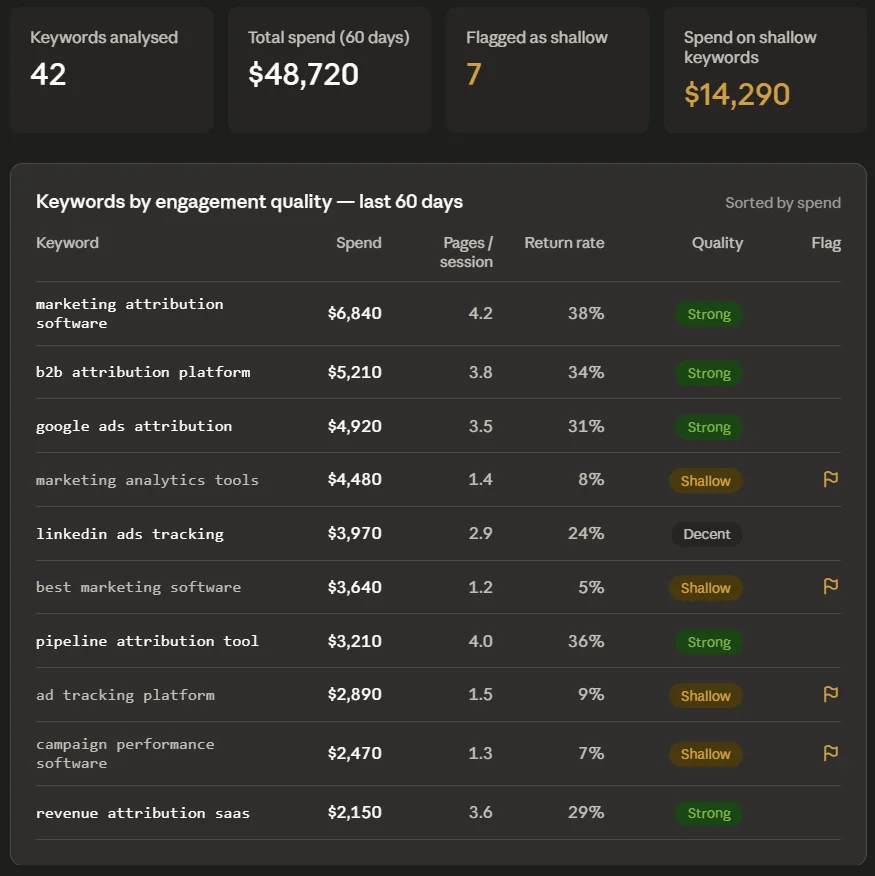
Task: Click the table title Keywords by engagement quality
Action: (x=249, y=202)
